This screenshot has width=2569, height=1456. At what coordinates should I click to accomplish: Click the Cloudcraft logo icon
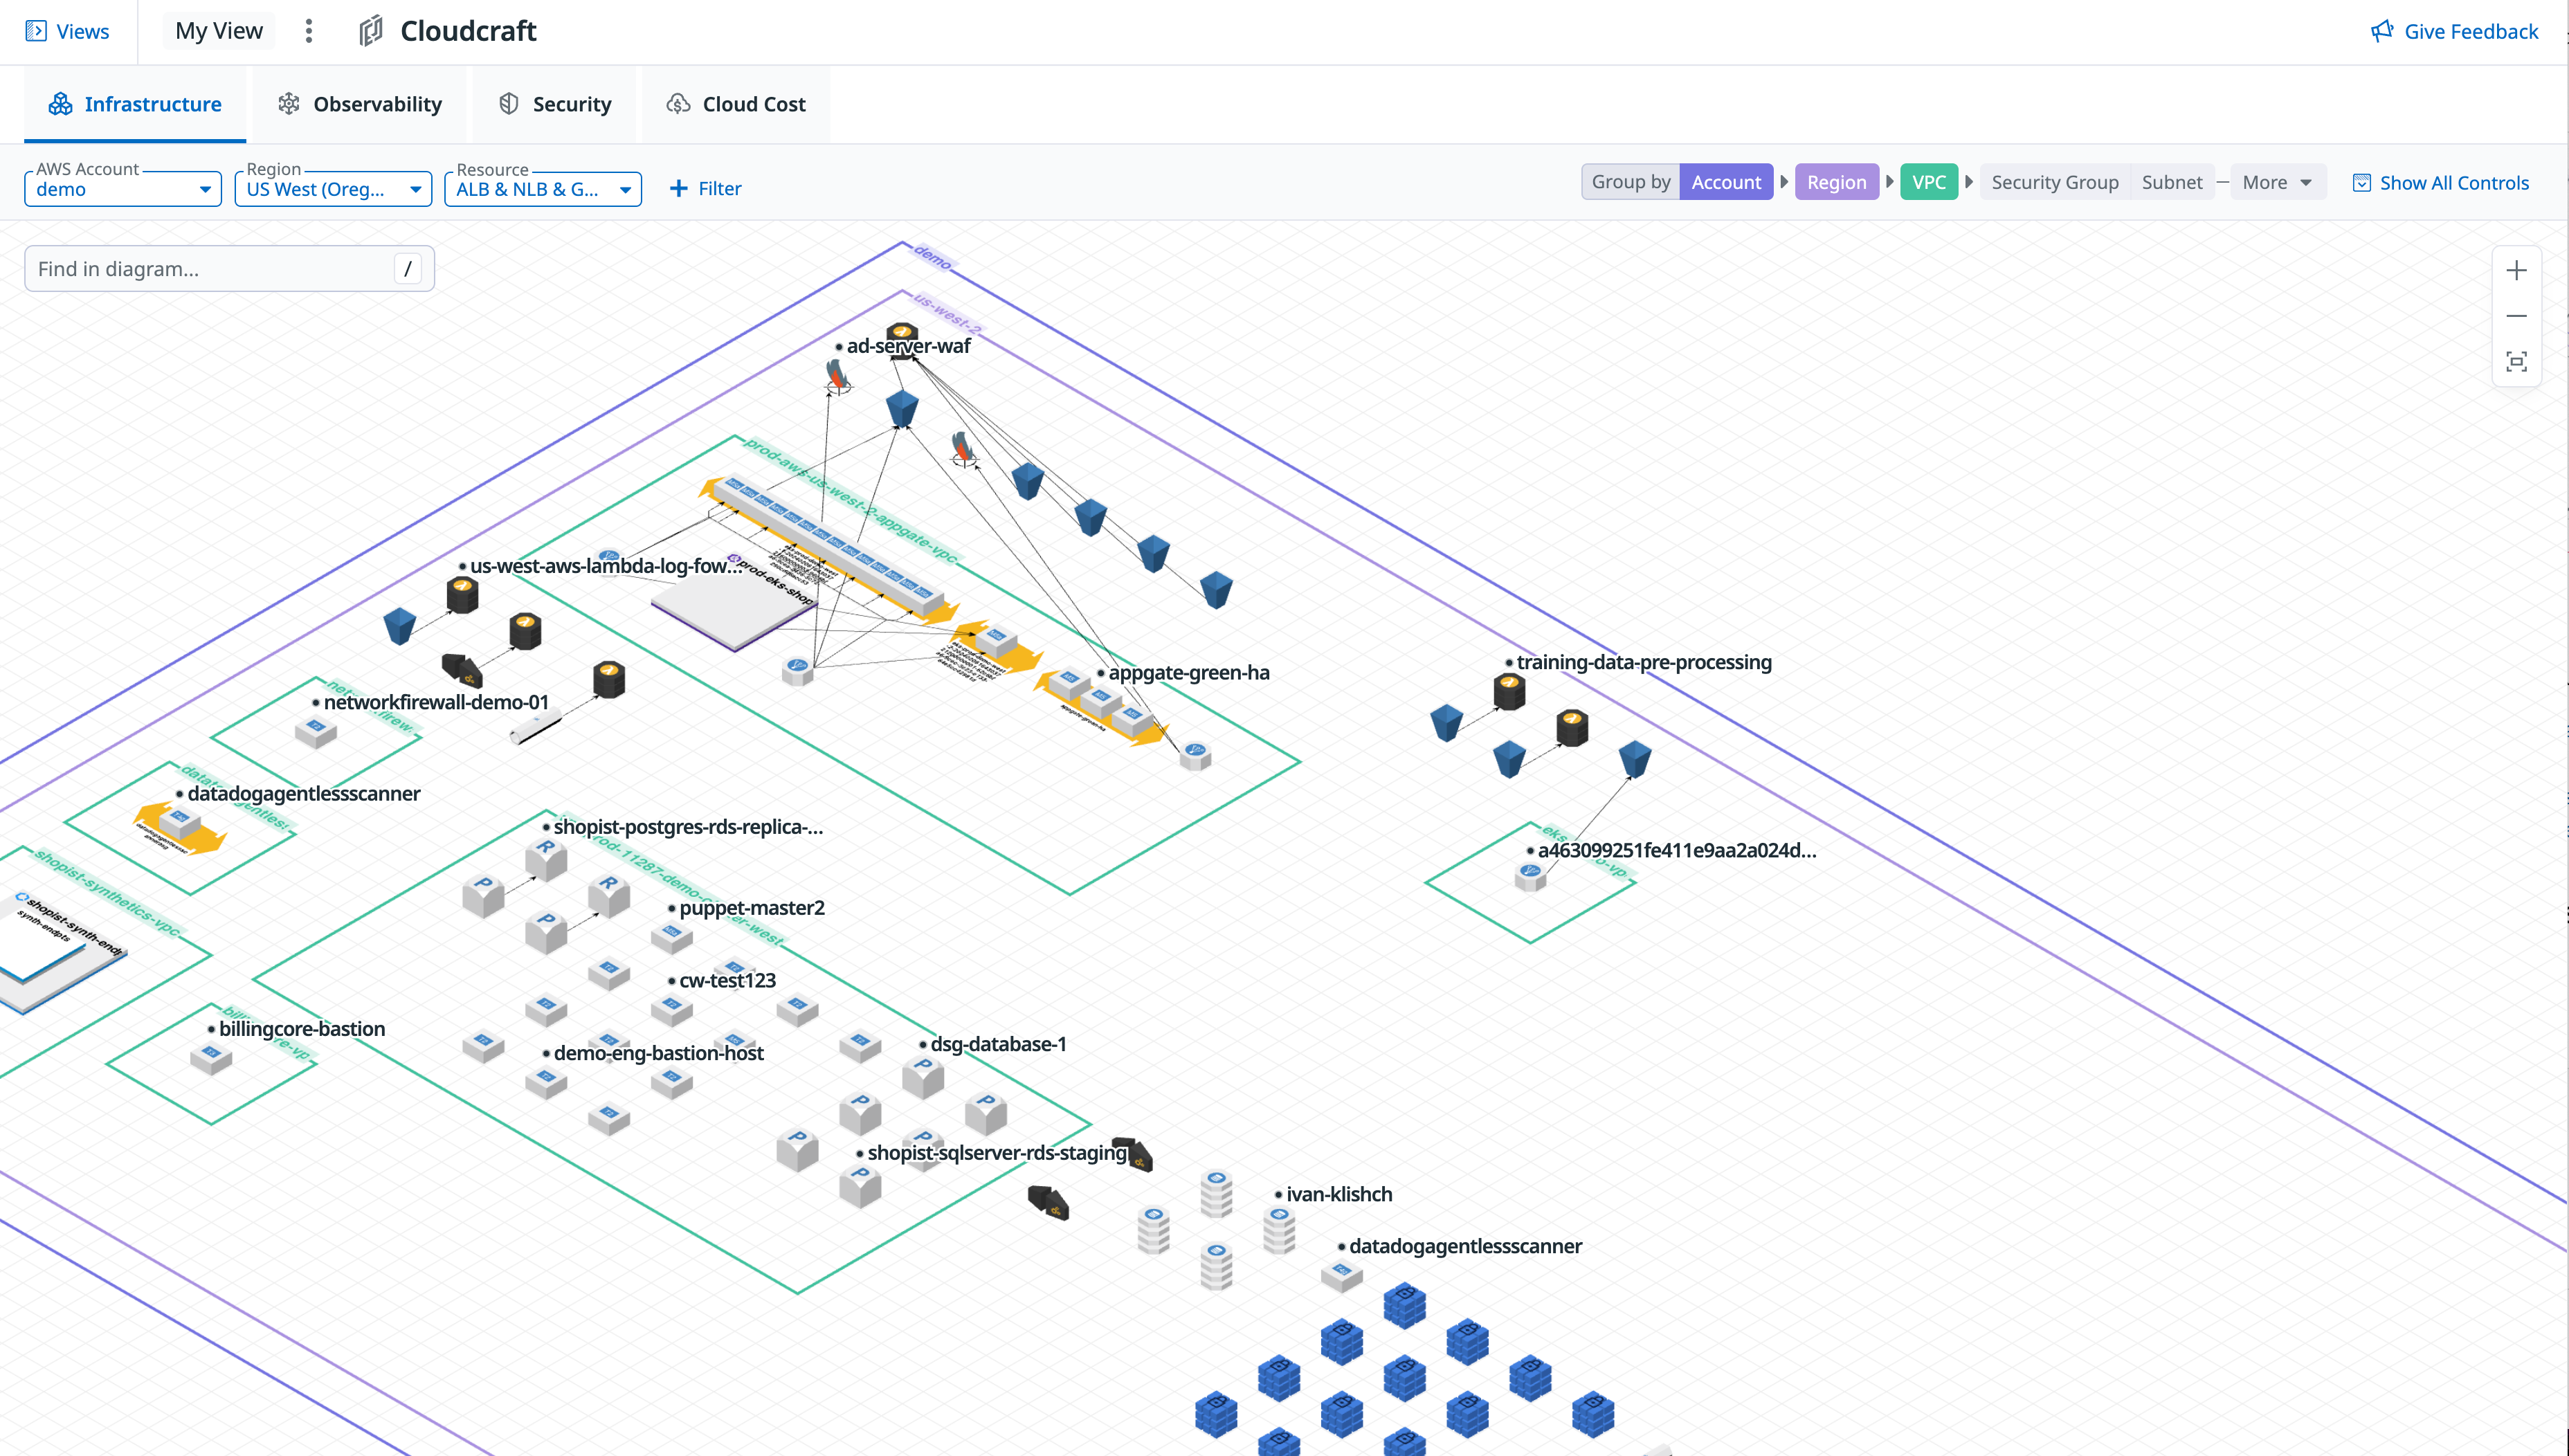(x=371, y=31)
